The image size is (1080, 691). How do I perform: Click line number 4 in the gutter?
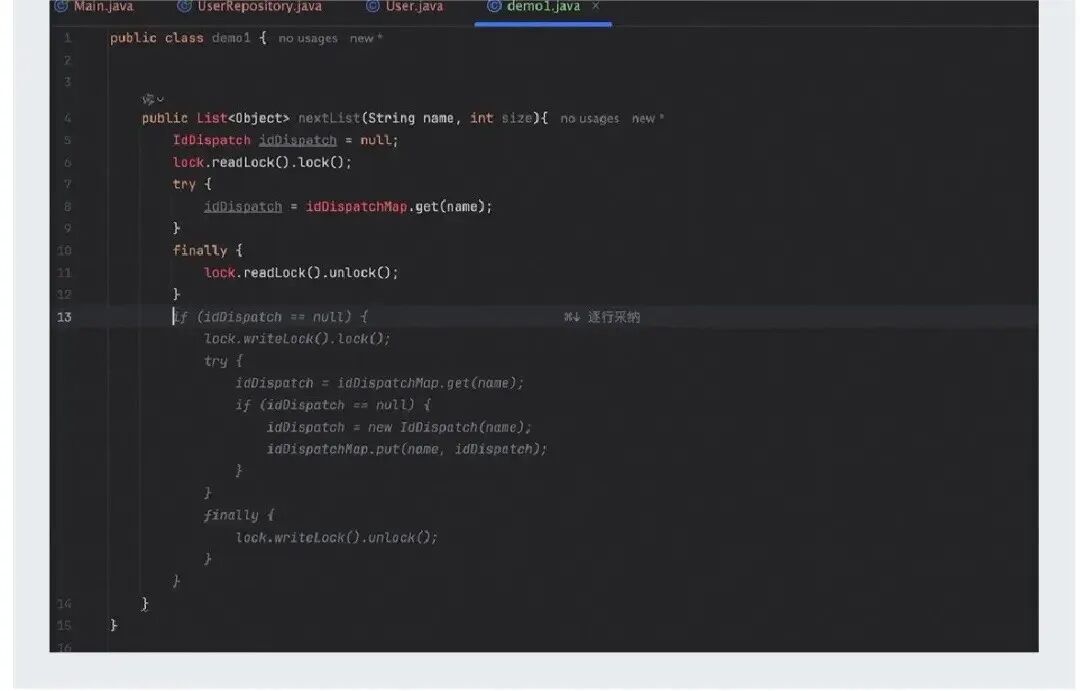tap(67, 118)
